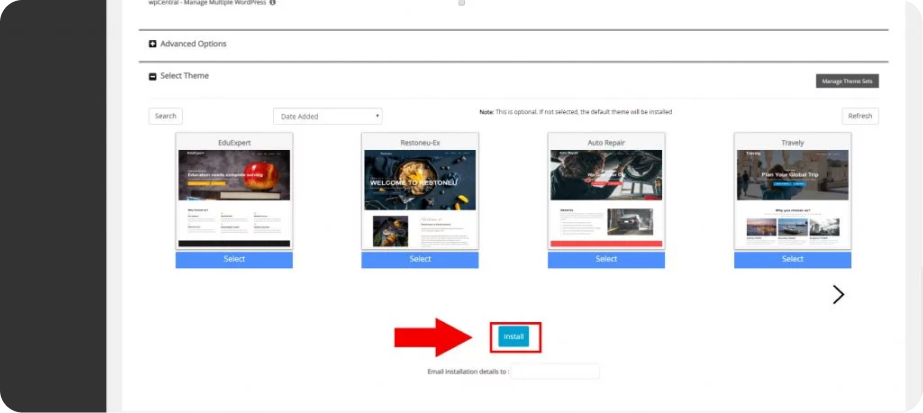
Task: Click the wpCentral info icon
Action: (273, 2)
